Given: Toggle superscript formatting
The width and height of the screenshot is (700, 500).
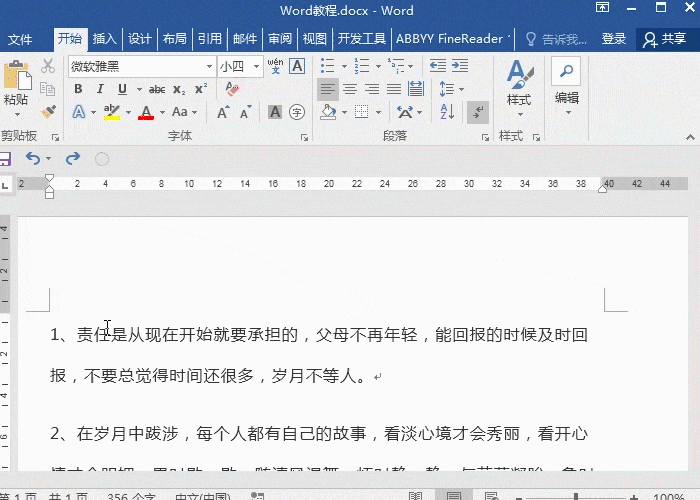Looking at the screenshot, I should pos(201,89).
